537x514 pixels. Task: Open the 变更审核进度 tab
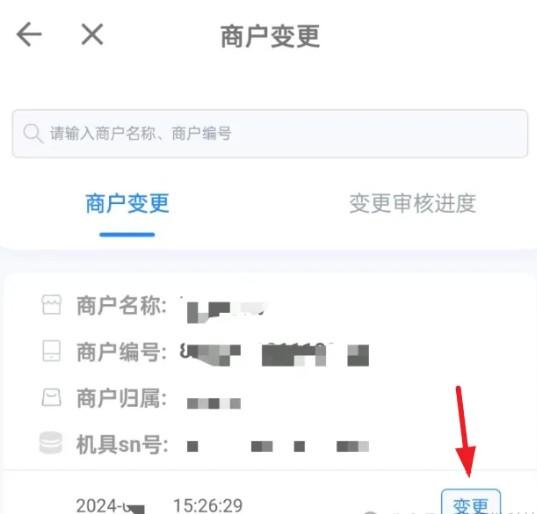pos(413,203)
